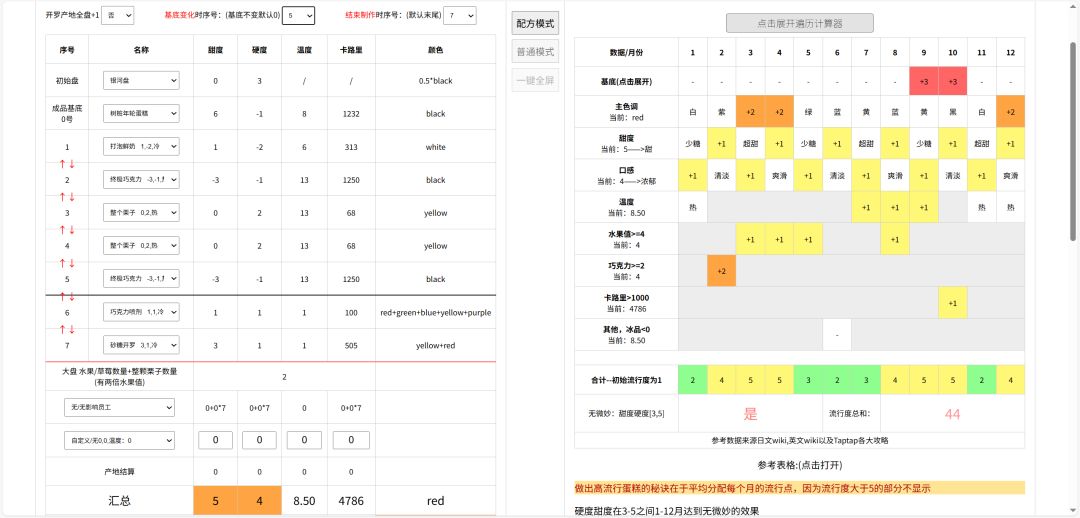Open row 2 dropdown showing 终极巧克力

click(x=141, y=180)
